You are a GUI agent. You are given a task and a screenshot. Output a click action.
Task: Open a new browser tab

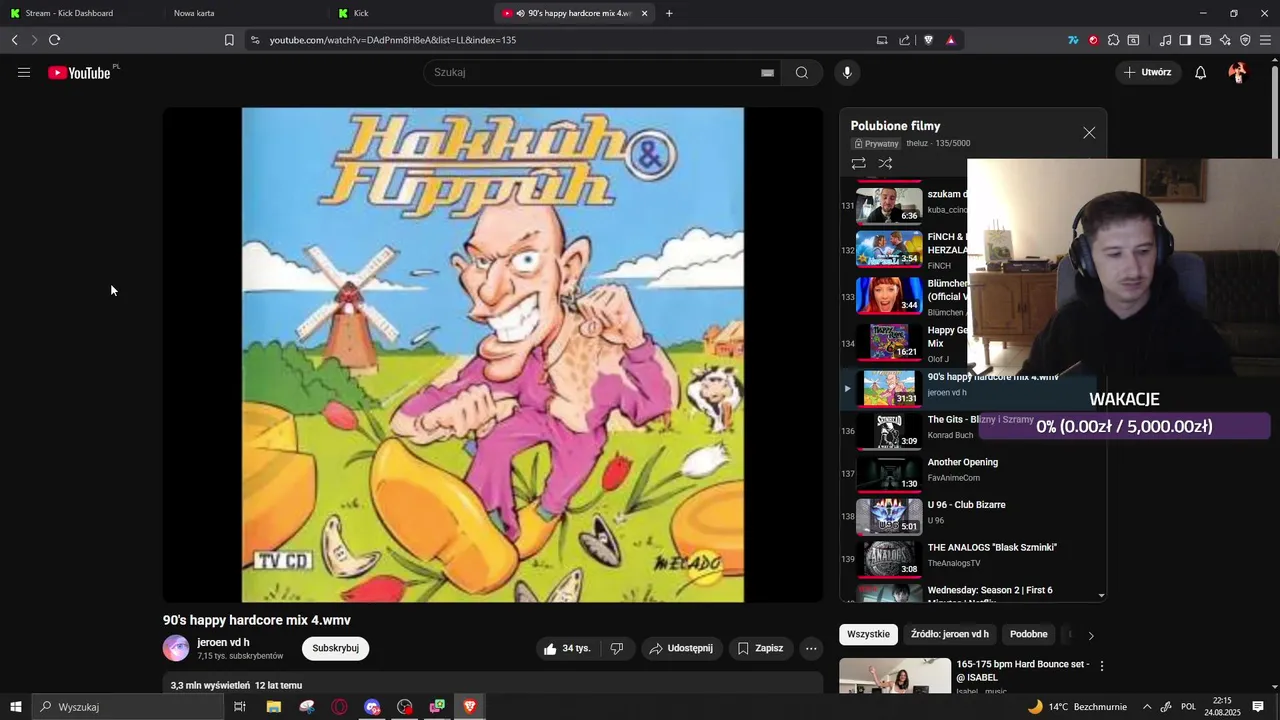point(669,13)
